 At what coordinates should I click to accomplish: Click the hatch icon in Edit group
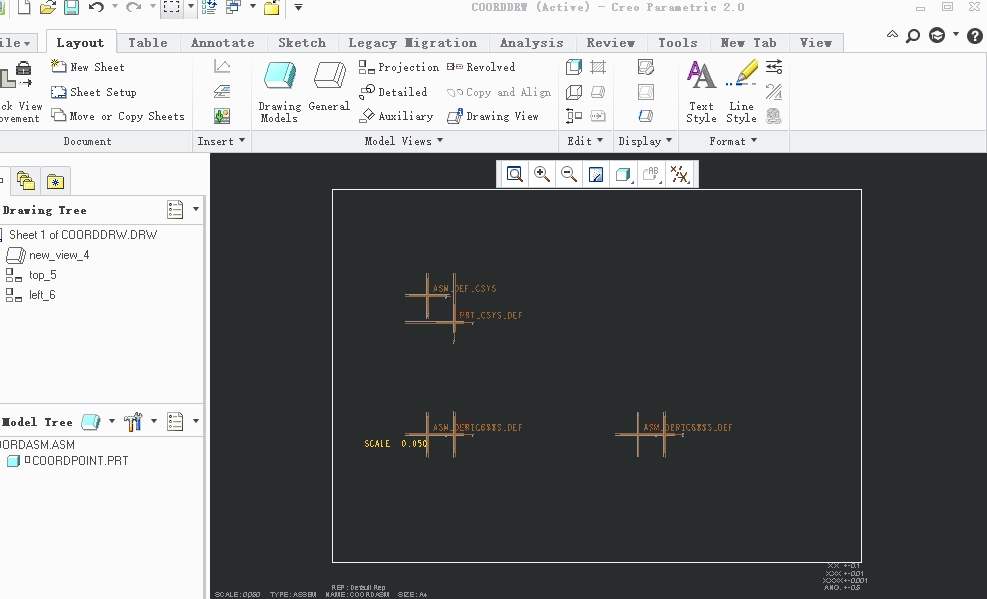click(598, 67)
